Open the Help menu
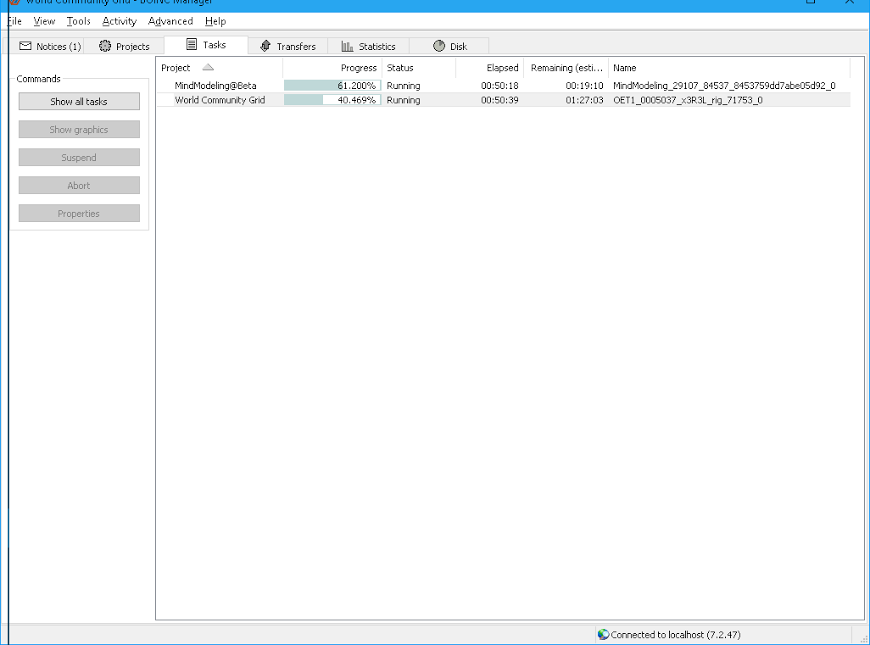The height and width of the screenshot is (645, 870). tap(215, 21)
